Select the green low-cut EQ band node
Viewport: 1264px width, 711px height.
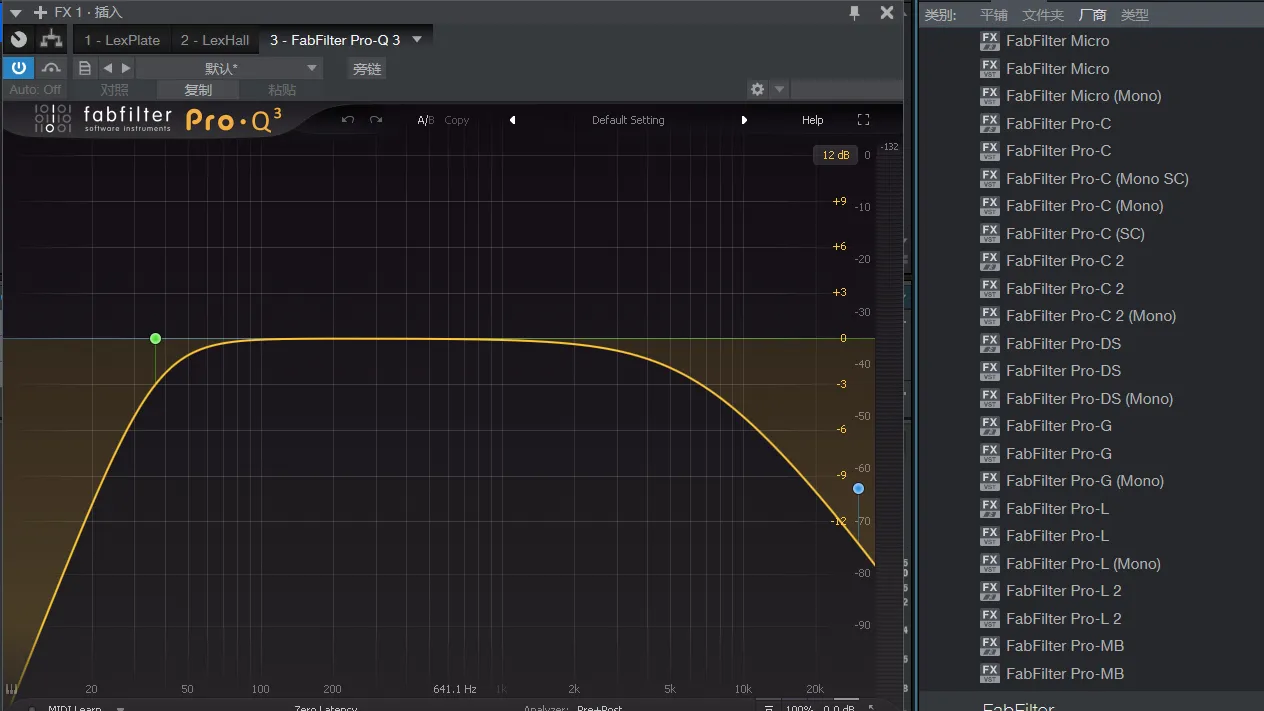pos(155,339)
